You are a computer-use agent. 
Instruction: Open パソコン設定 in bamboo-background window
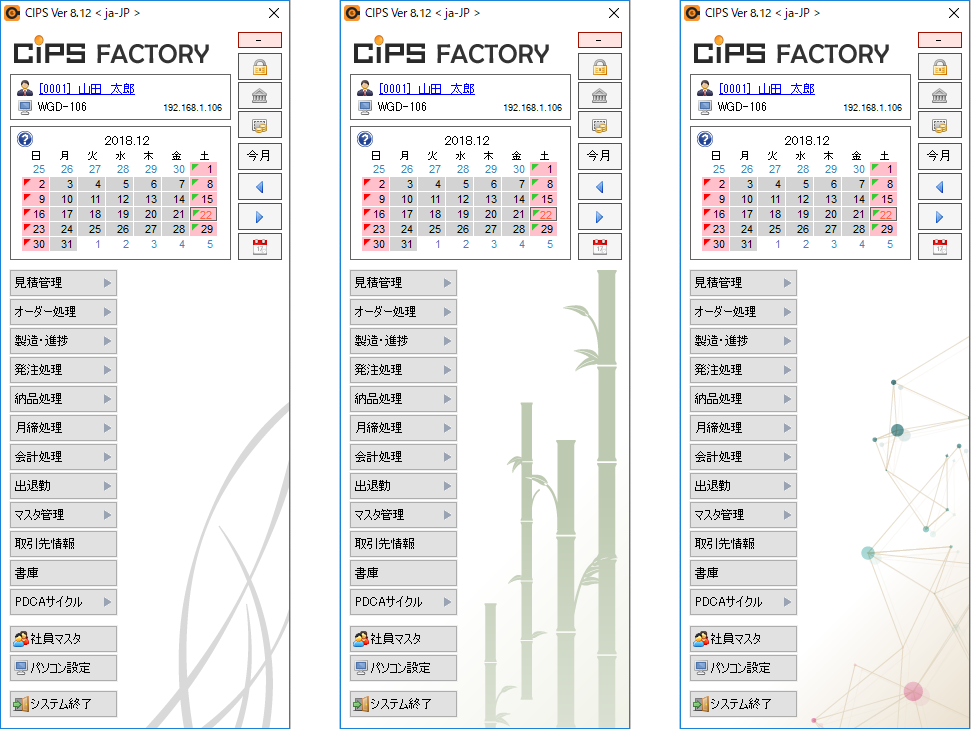[x=403, y=668]
